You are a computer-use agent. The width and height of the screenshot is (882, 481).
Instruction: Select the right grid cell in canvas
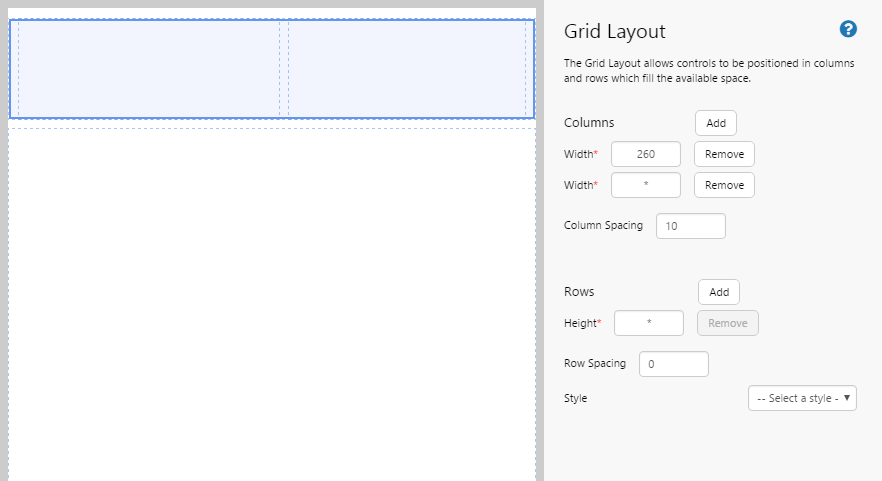(x=407, y=69)
